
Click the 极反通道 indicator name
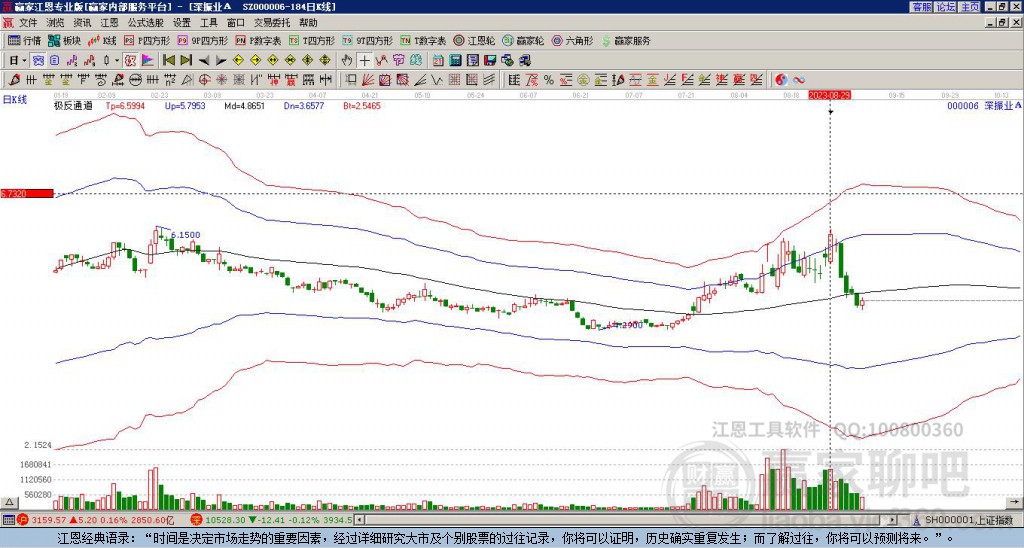click(73, 105)
